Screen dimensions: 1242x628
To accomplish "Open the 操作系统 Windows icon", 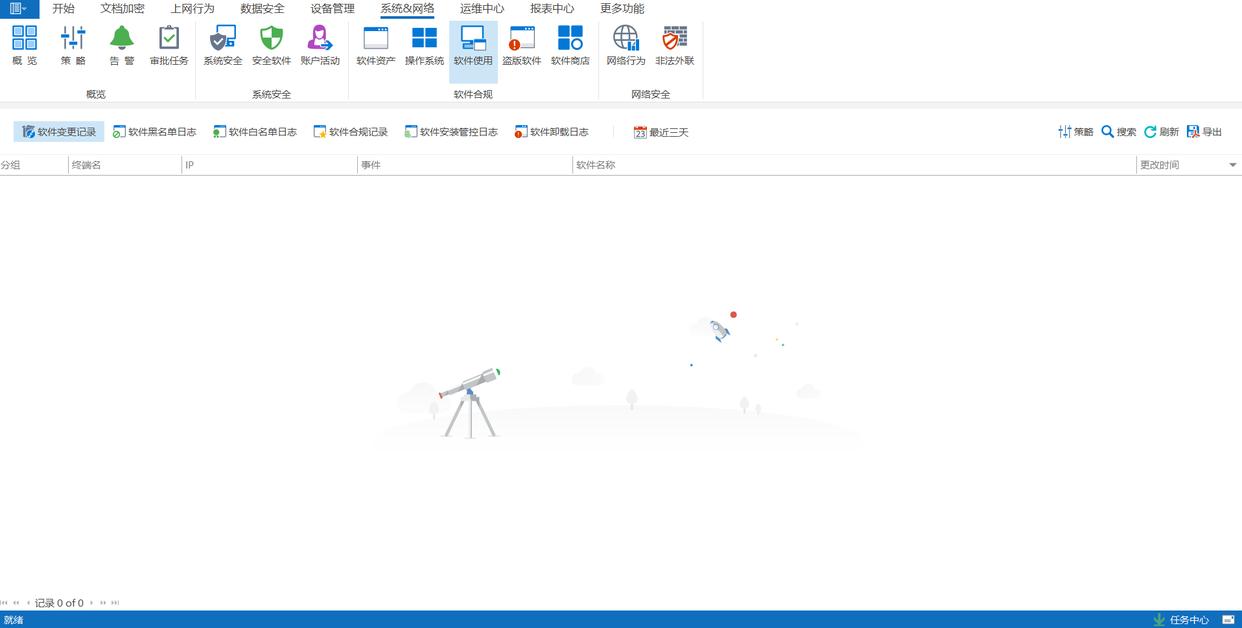I will click(424, 45).
